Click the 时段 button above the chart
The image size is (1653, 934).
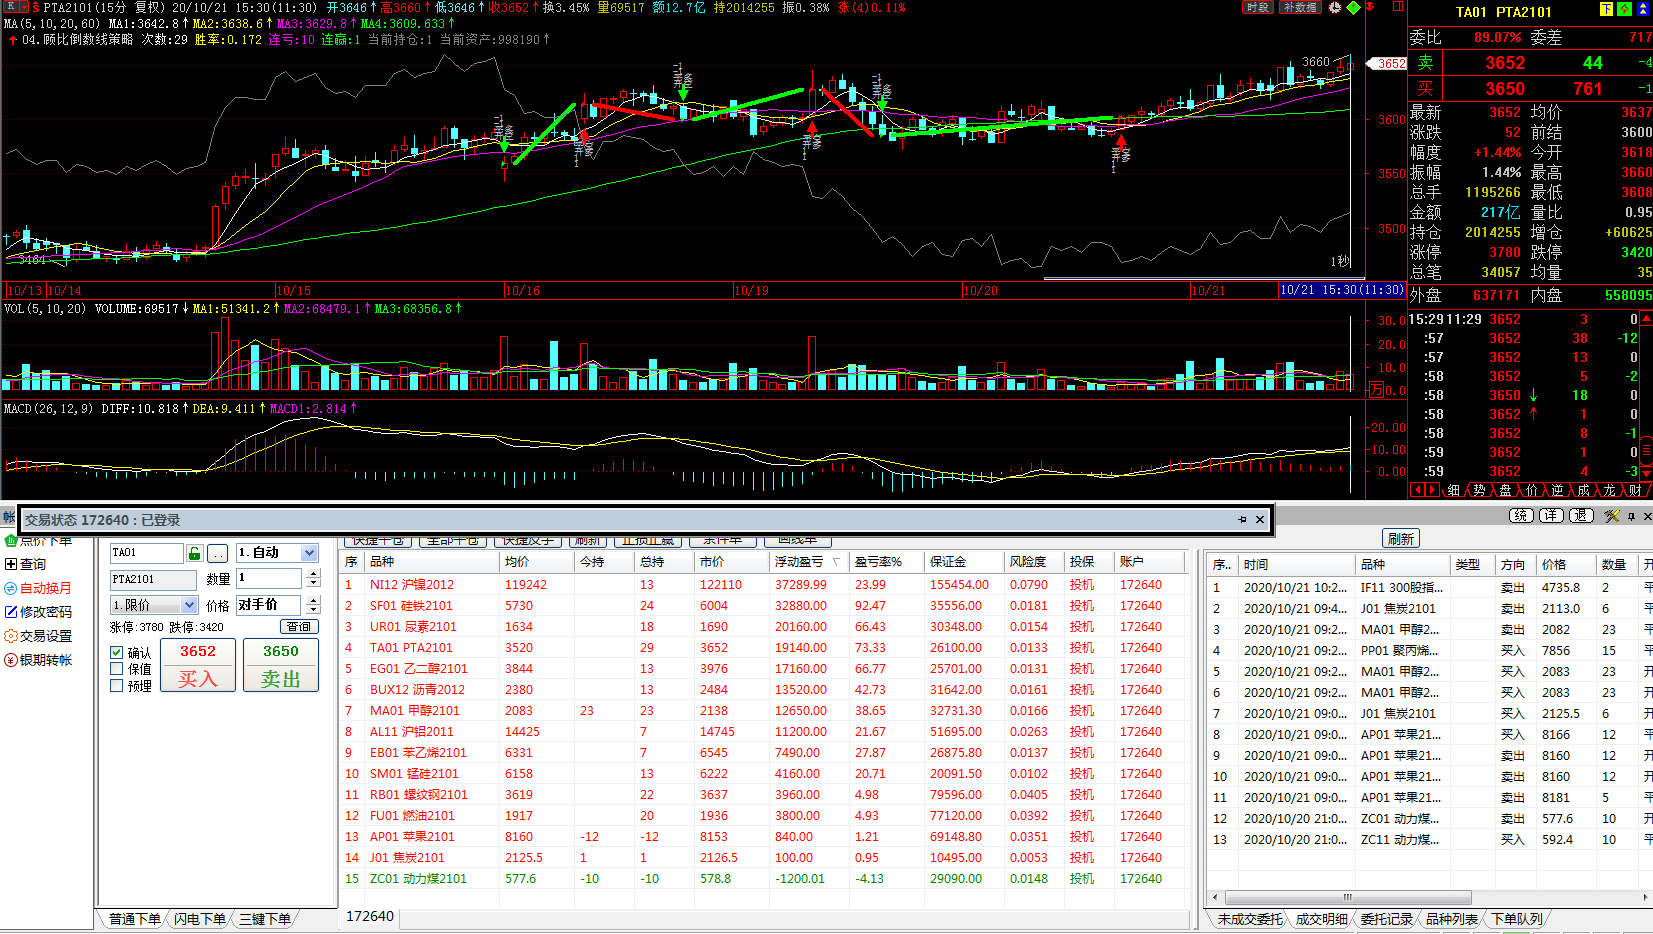coord(1258,7)
